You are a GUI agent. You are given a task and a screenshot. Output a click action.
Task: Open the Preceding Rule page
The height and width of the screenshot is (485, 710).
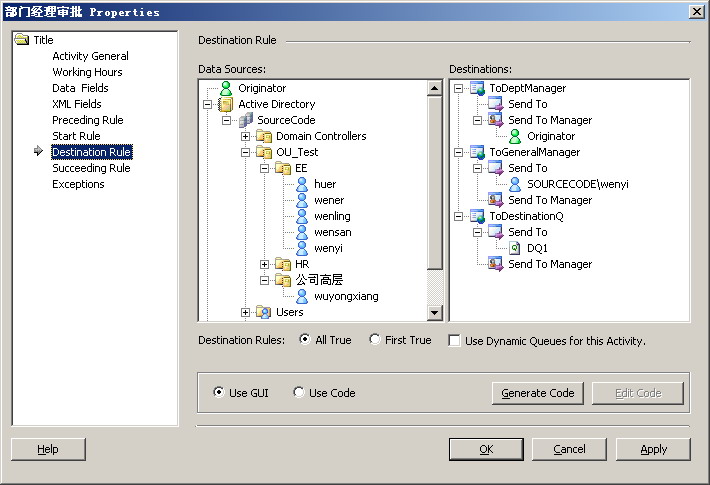88,120
